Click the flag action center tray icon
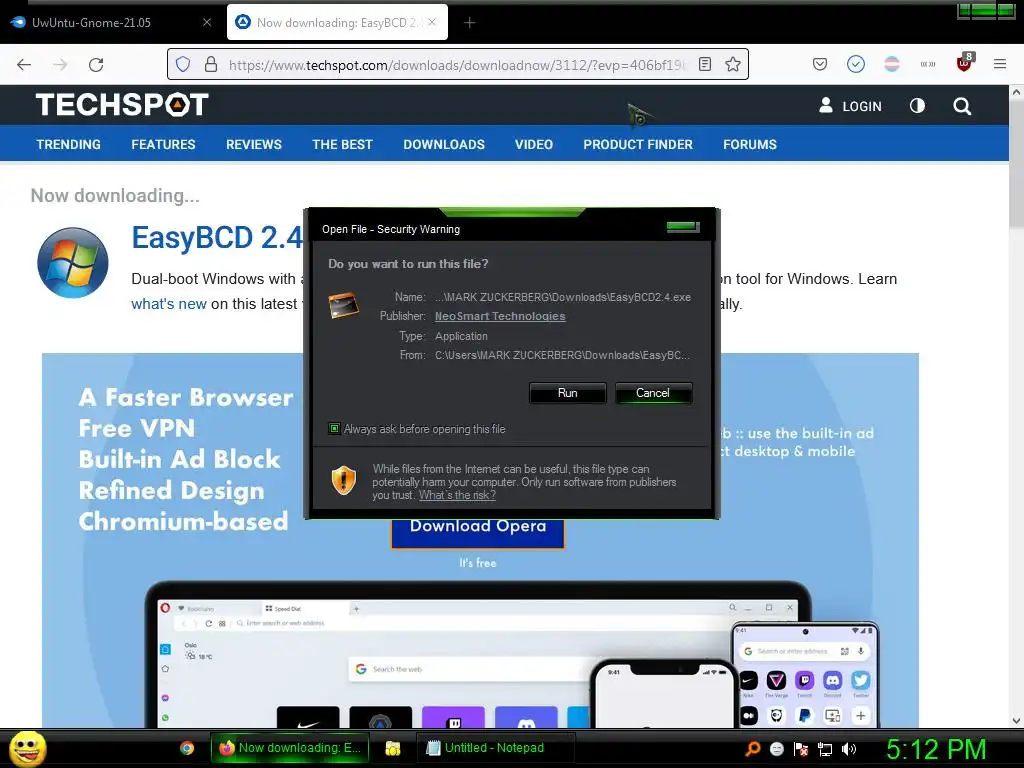The width and height of the screenshot is (1024, 768). point(801,749)
